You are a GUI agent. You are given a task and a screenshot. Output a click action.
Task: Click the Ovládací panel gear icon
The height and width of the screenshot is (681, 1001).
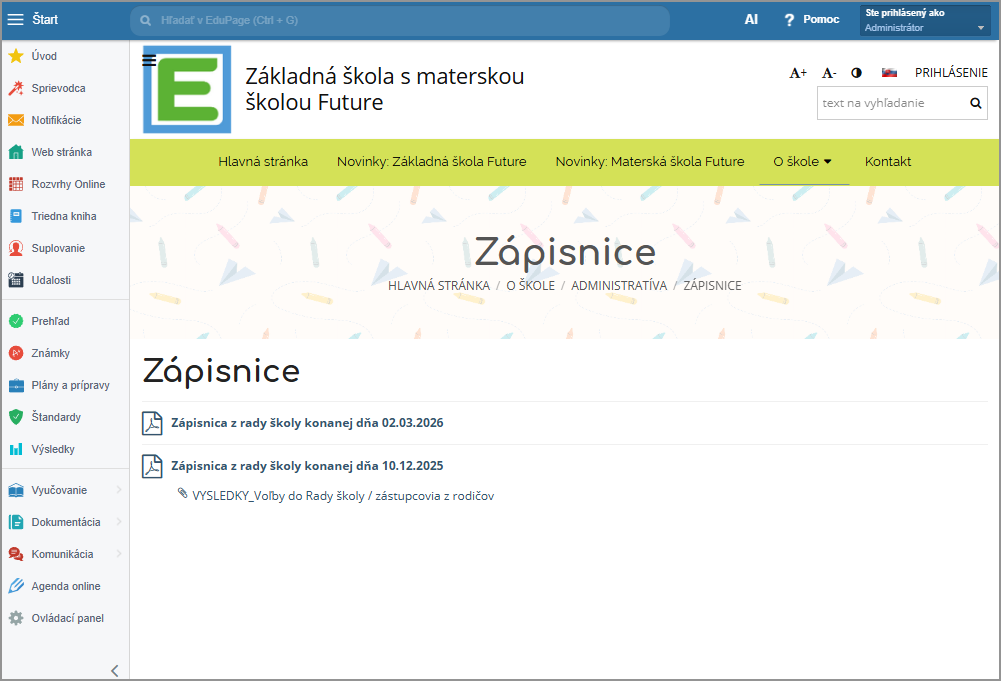16,618
